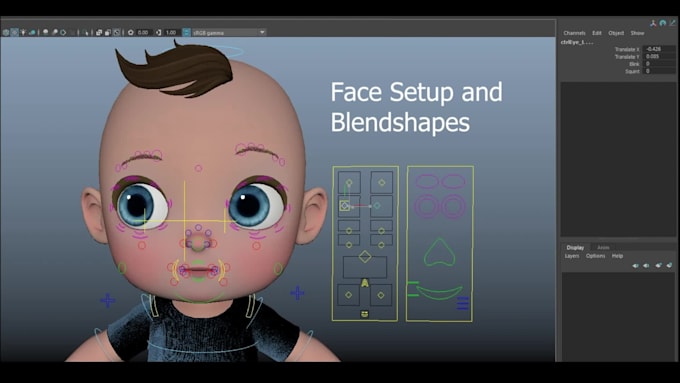Select the blue plus control beside left shoulder
Screen dimensions: 680x383
point(108,300)
